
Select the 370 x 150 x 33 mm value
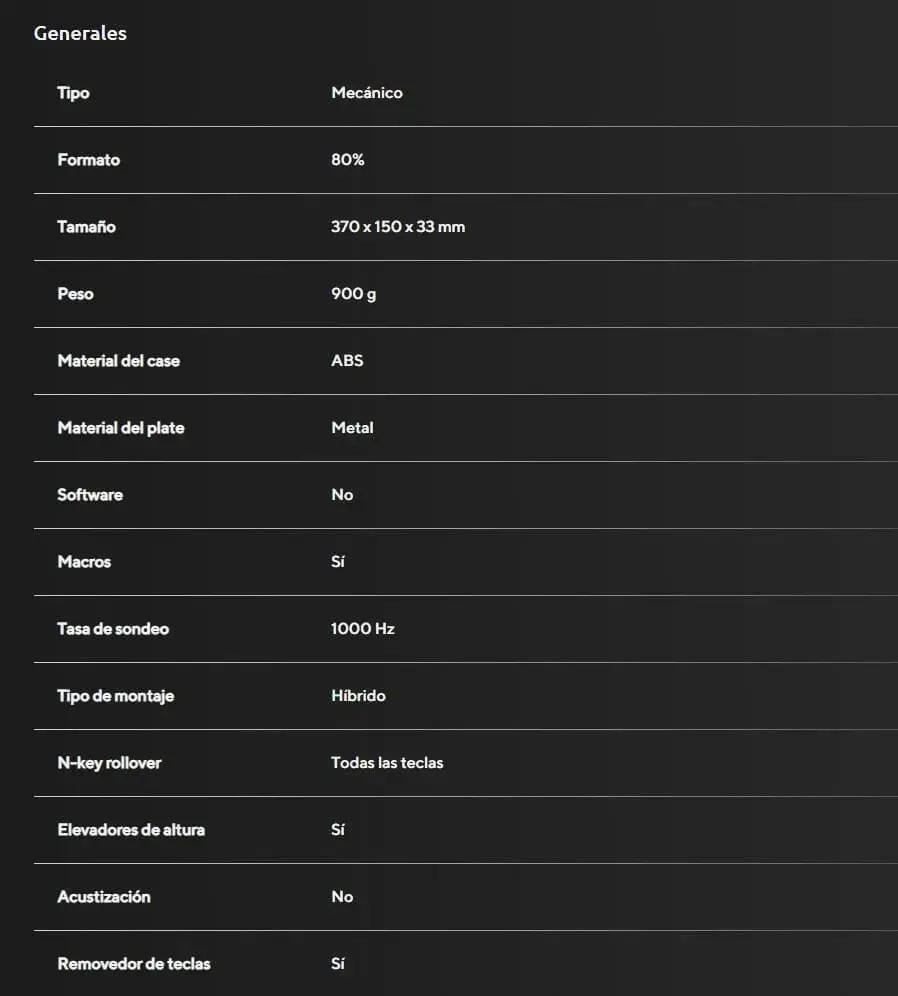[398, 227]
